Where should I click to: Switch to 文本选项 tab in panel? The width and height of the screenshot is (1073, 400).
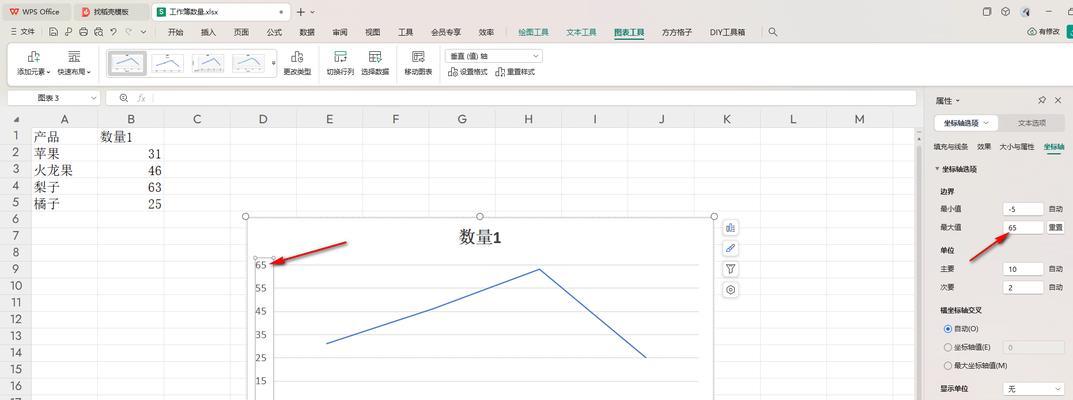tap(1032, 123)
